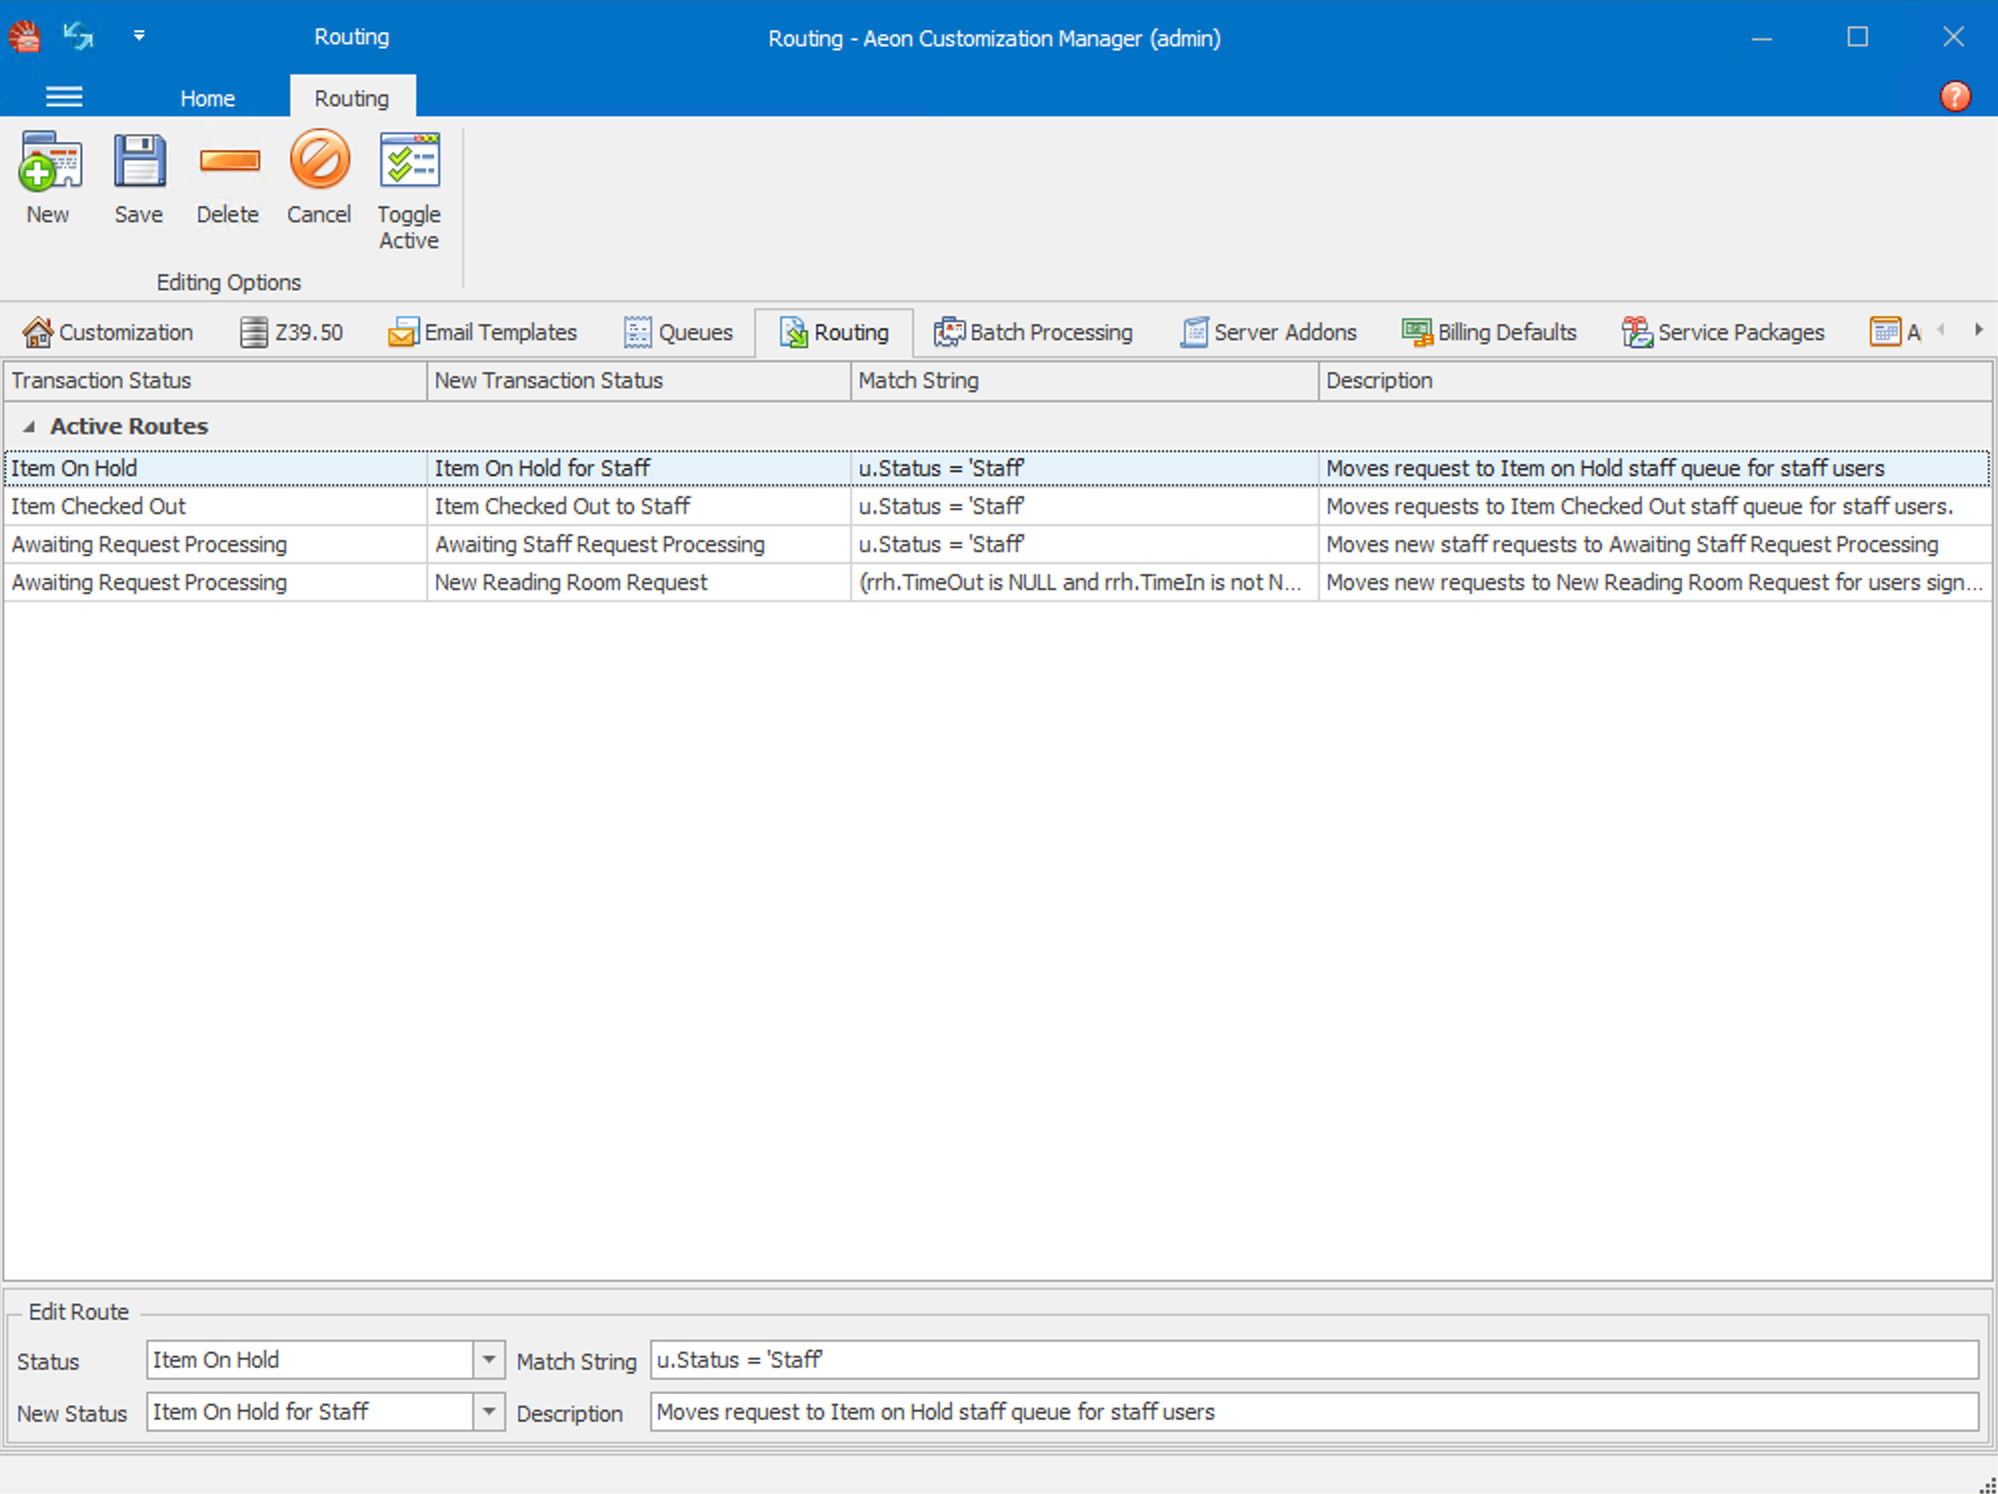Open help via the question mark icon
The image size is (1998, 1494).
pyautogui.click(x=1956, y=96)
